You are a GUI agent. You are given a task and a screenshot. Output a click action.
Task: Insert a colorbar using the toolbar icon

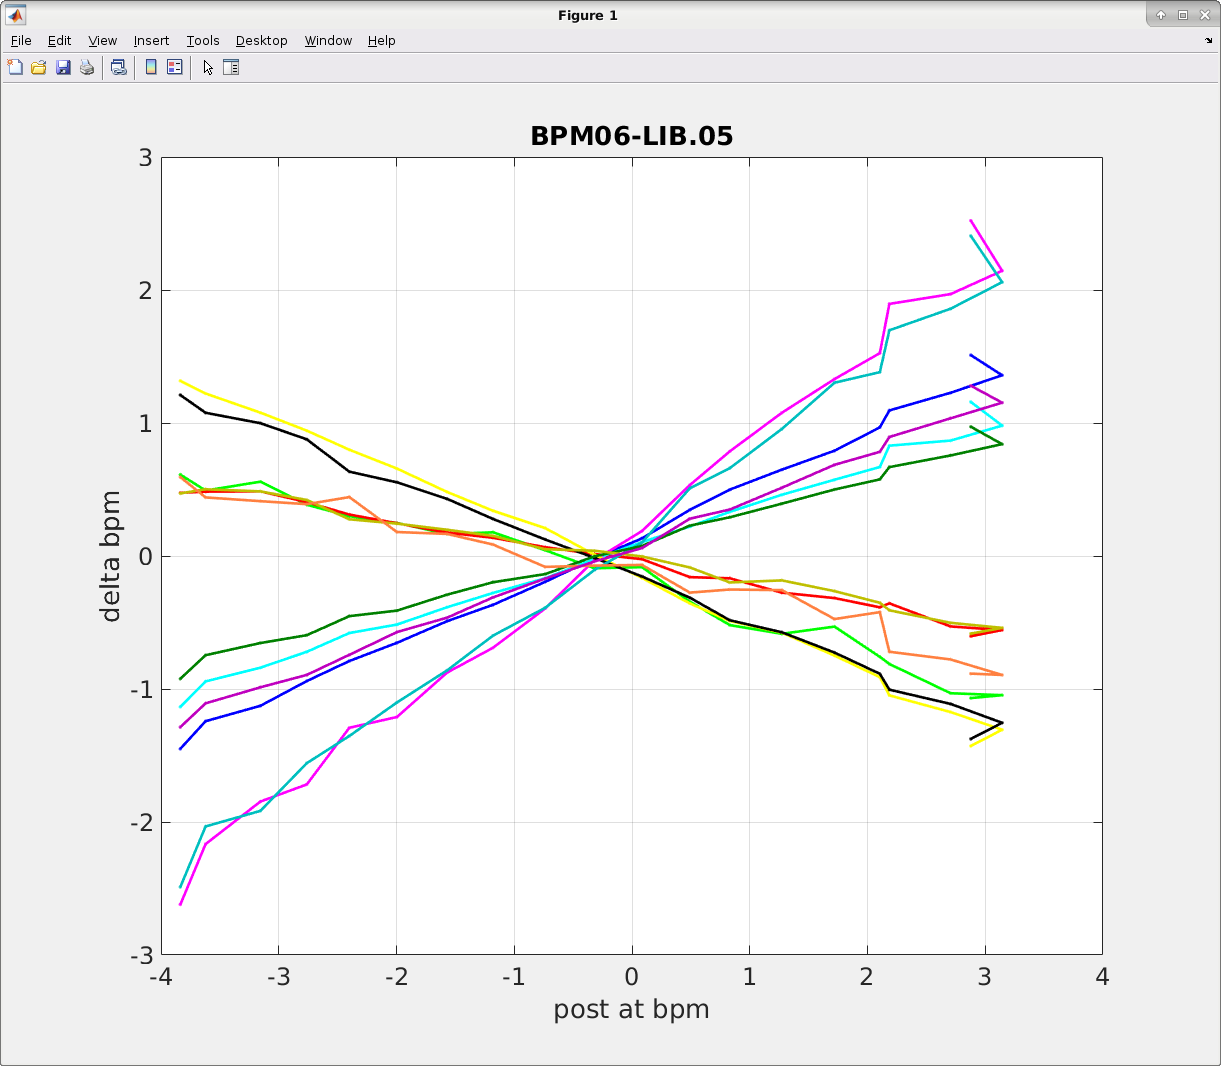pyautogui.click(x=151, y=67)
